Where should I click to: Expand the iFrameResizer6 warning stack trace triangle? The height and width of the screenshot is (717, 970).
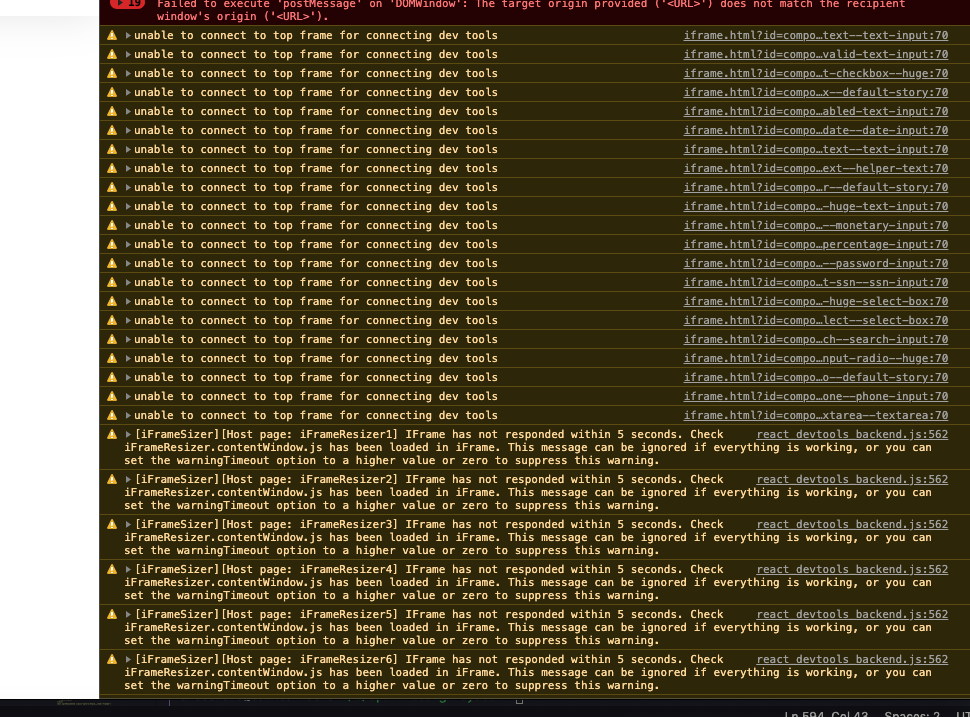click(128, 659)
